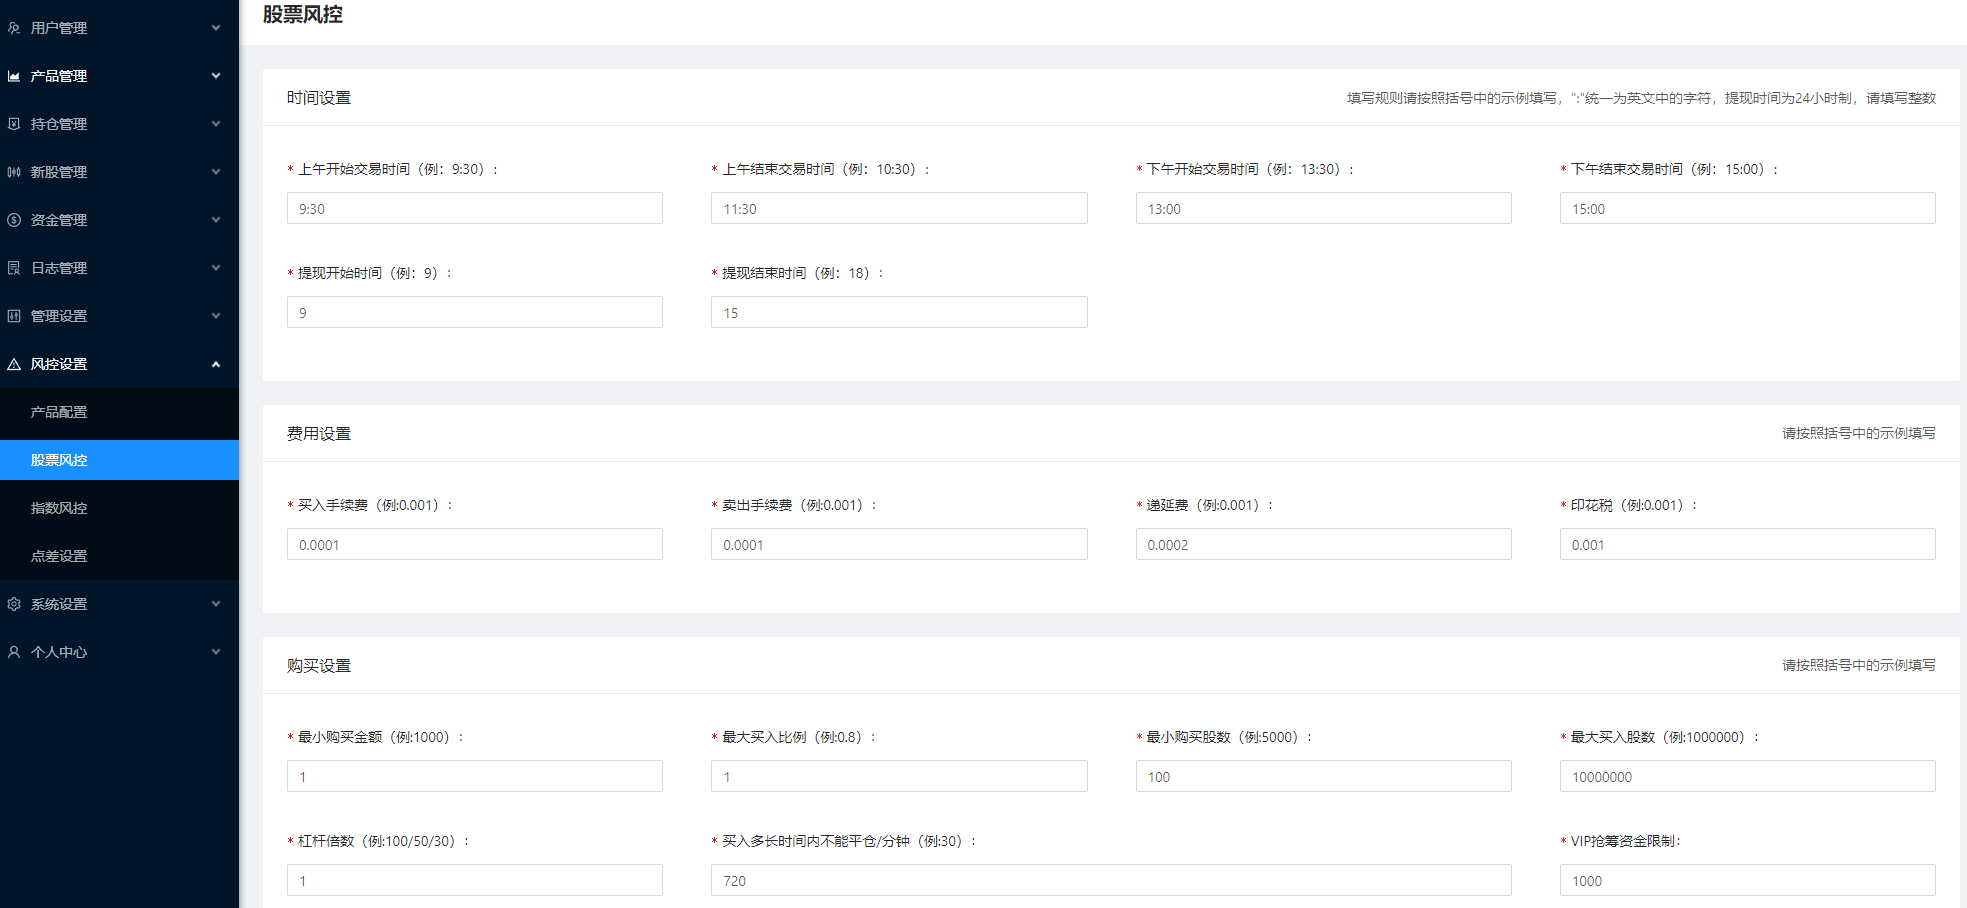
Task: Open the 指数风控 submenu item
Action: coord(59,508)
